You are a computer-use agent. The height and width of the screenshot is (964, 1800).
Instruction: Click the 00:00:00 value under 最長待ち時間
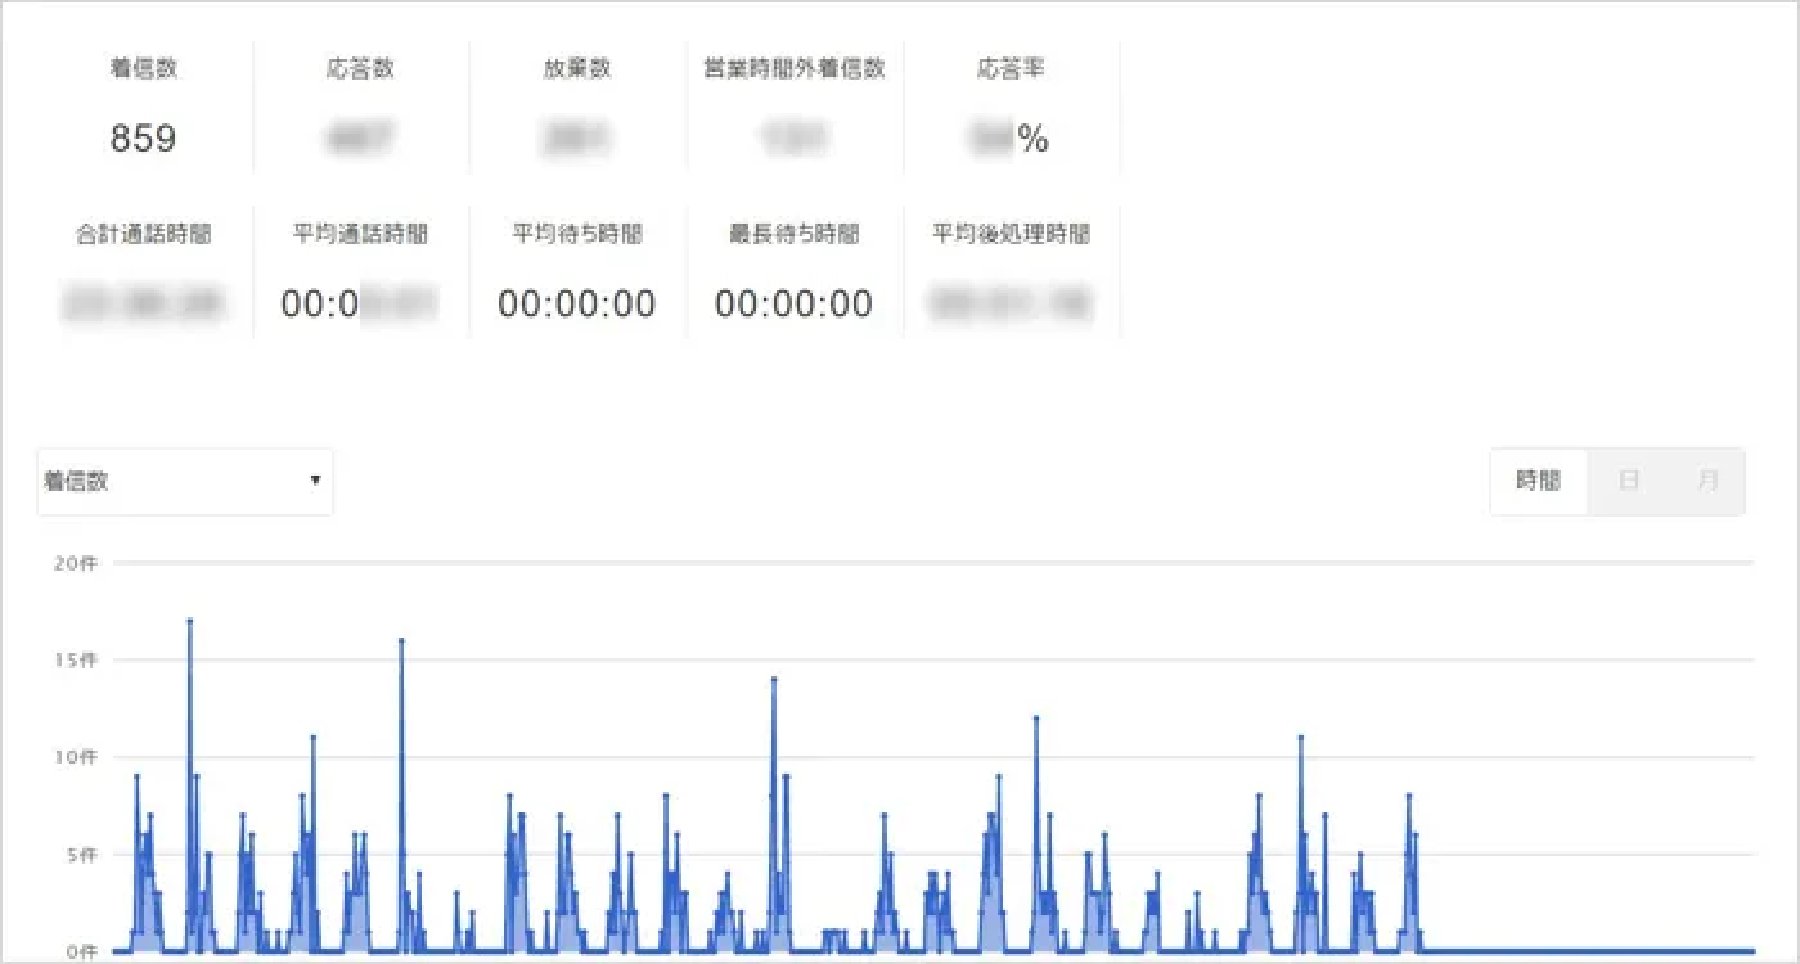(794, 303)
